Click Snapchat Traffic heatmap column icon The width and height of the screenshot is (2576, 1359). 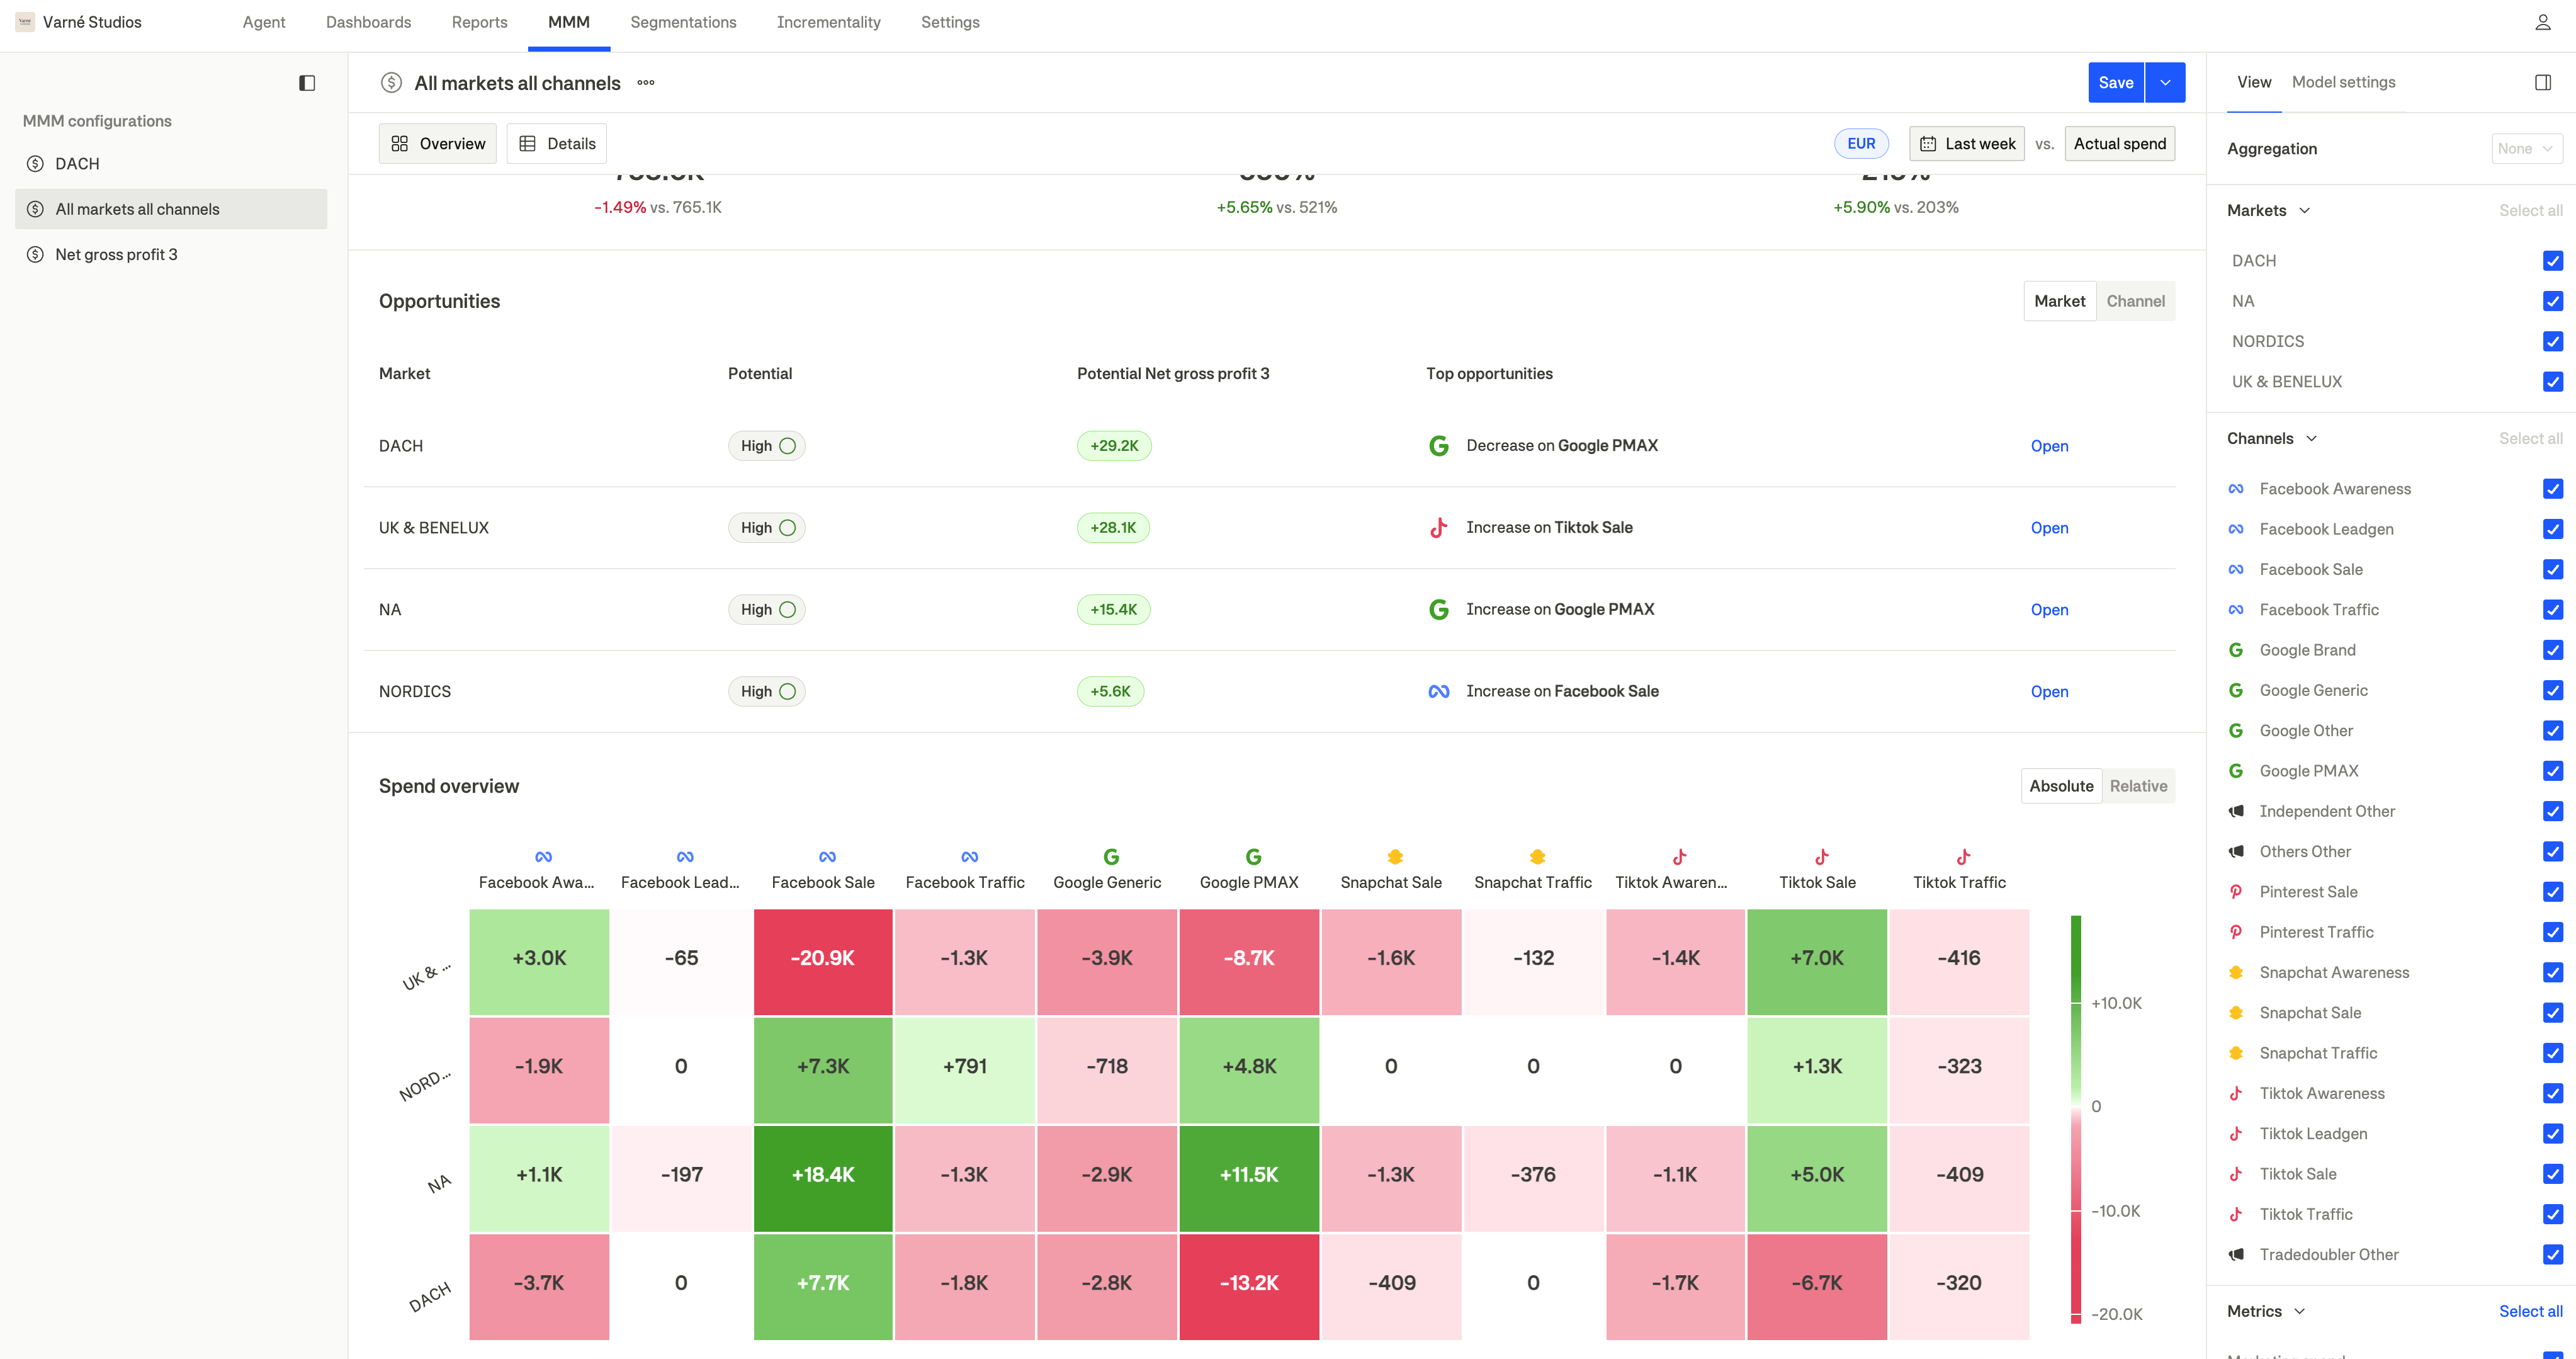click(x=1537, y=857)
